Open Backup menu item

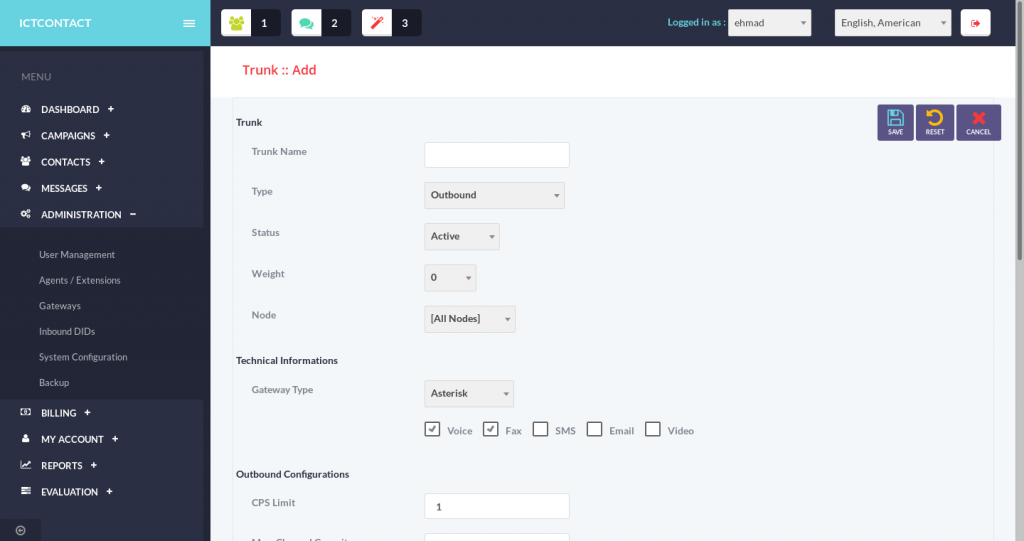coord(54,382)
